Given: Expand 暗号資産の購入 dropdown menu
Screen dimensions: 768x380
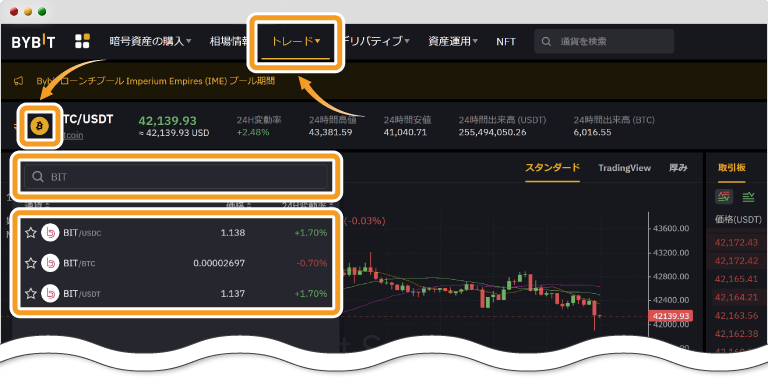Looking at the screenshot, I should coord(150,42).
